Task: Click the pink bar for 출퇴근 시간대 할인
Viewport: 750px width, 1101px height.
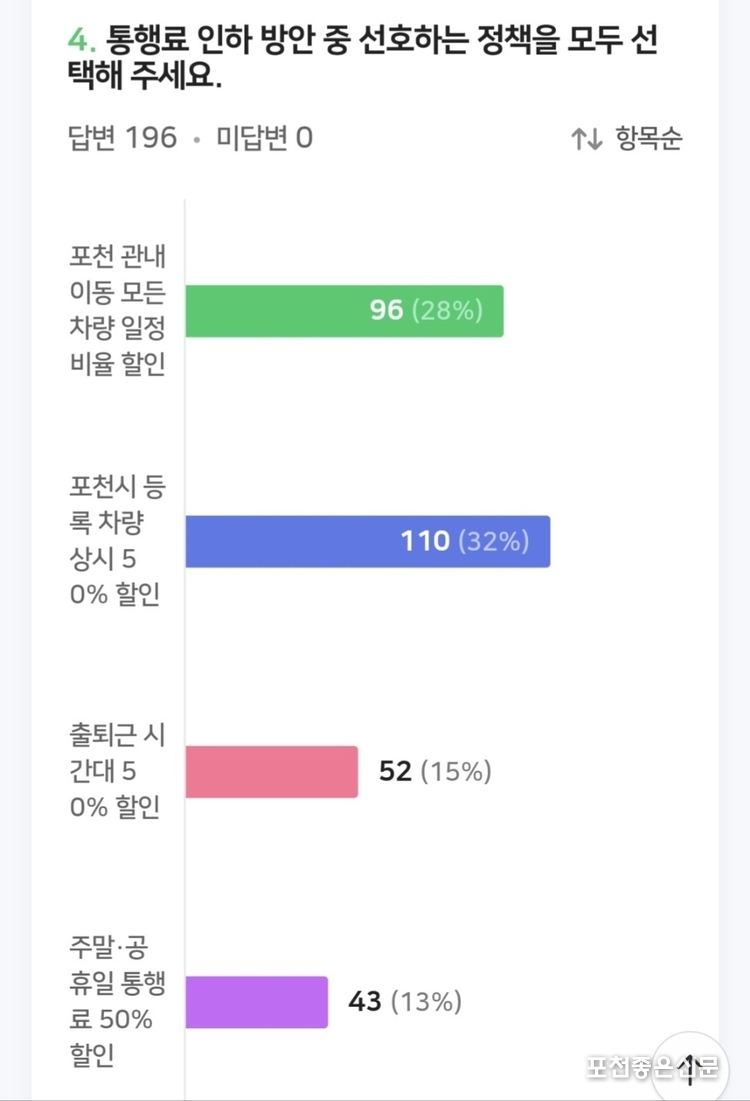Action: pos(272,772)
